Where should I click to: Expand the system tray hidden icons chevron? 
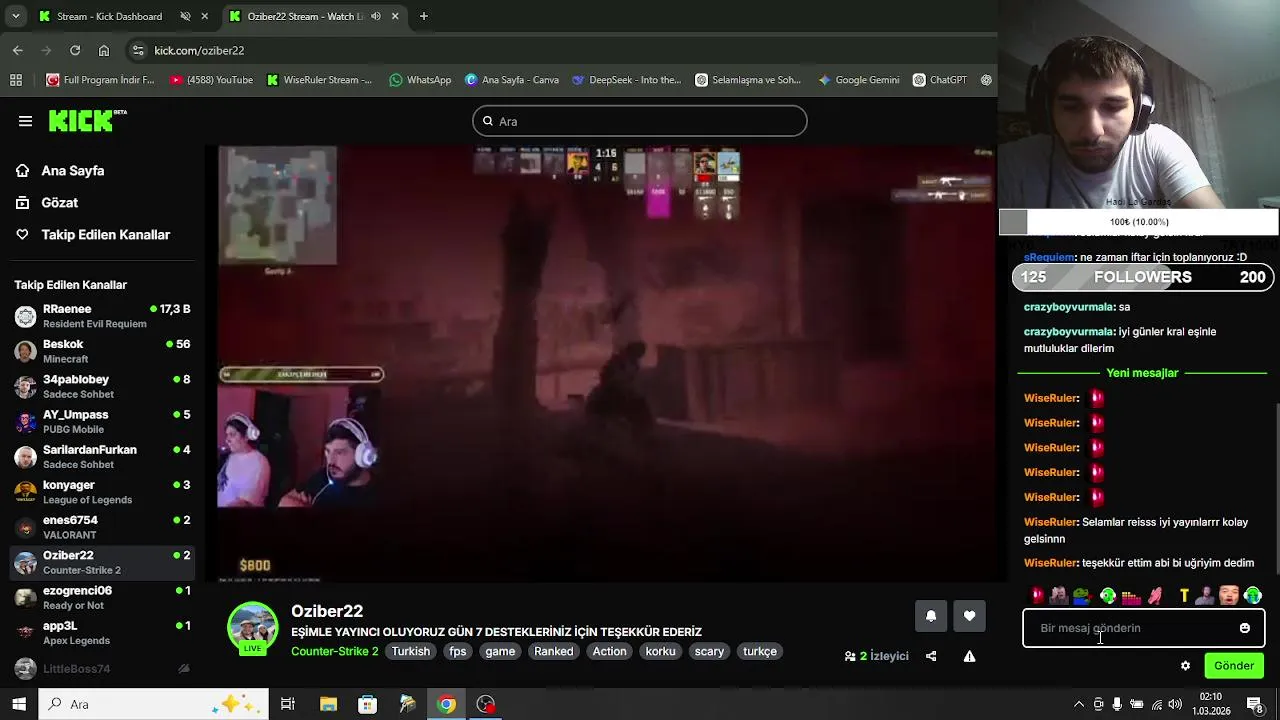point(1078,705)
